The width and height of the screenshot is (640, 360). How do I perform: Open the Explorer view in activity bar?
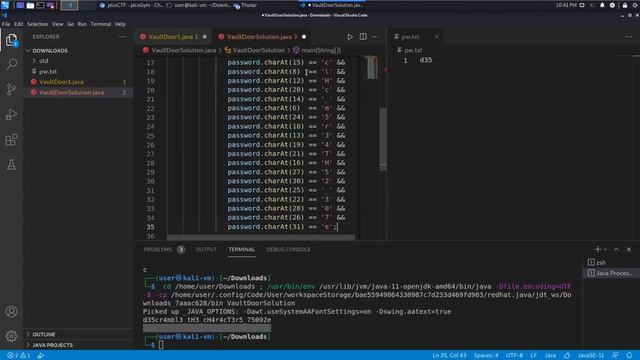[11, 40]
